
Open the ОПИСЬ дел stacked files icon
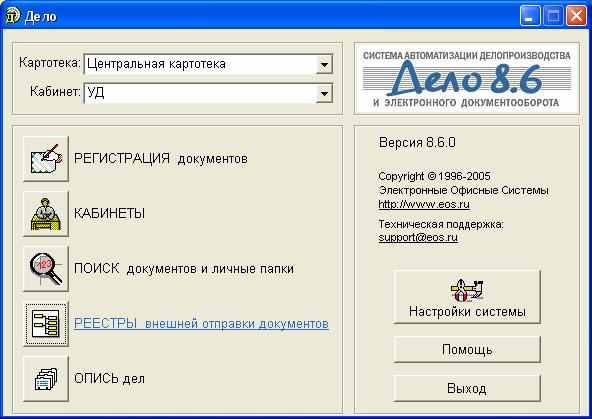(46, 379)
